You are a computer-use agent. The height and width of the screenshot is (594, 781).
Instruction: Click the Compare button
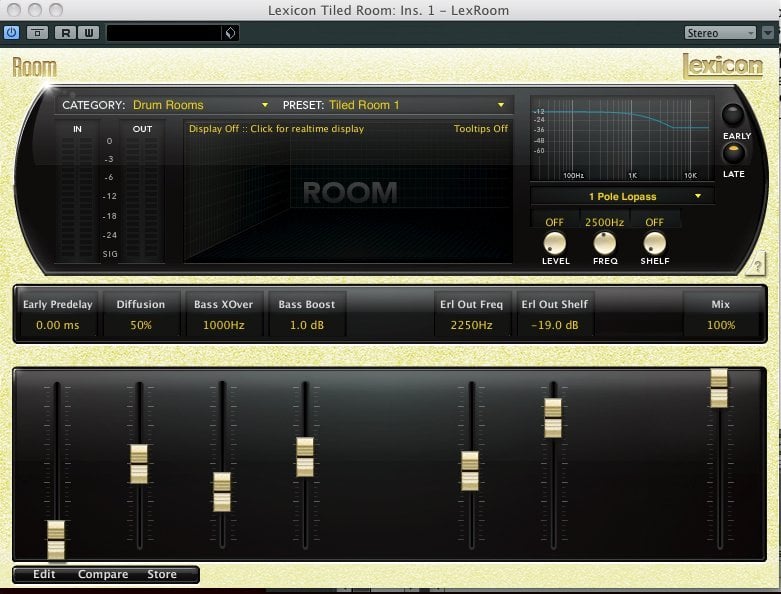click(x=103, y=574)
